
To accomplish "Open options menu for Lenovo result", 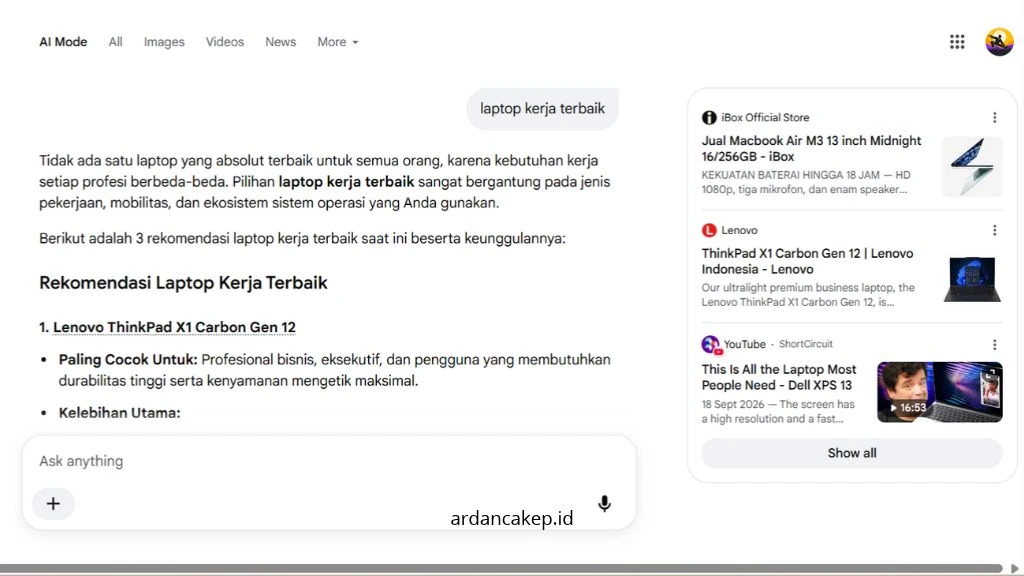I will click(994, 230).
